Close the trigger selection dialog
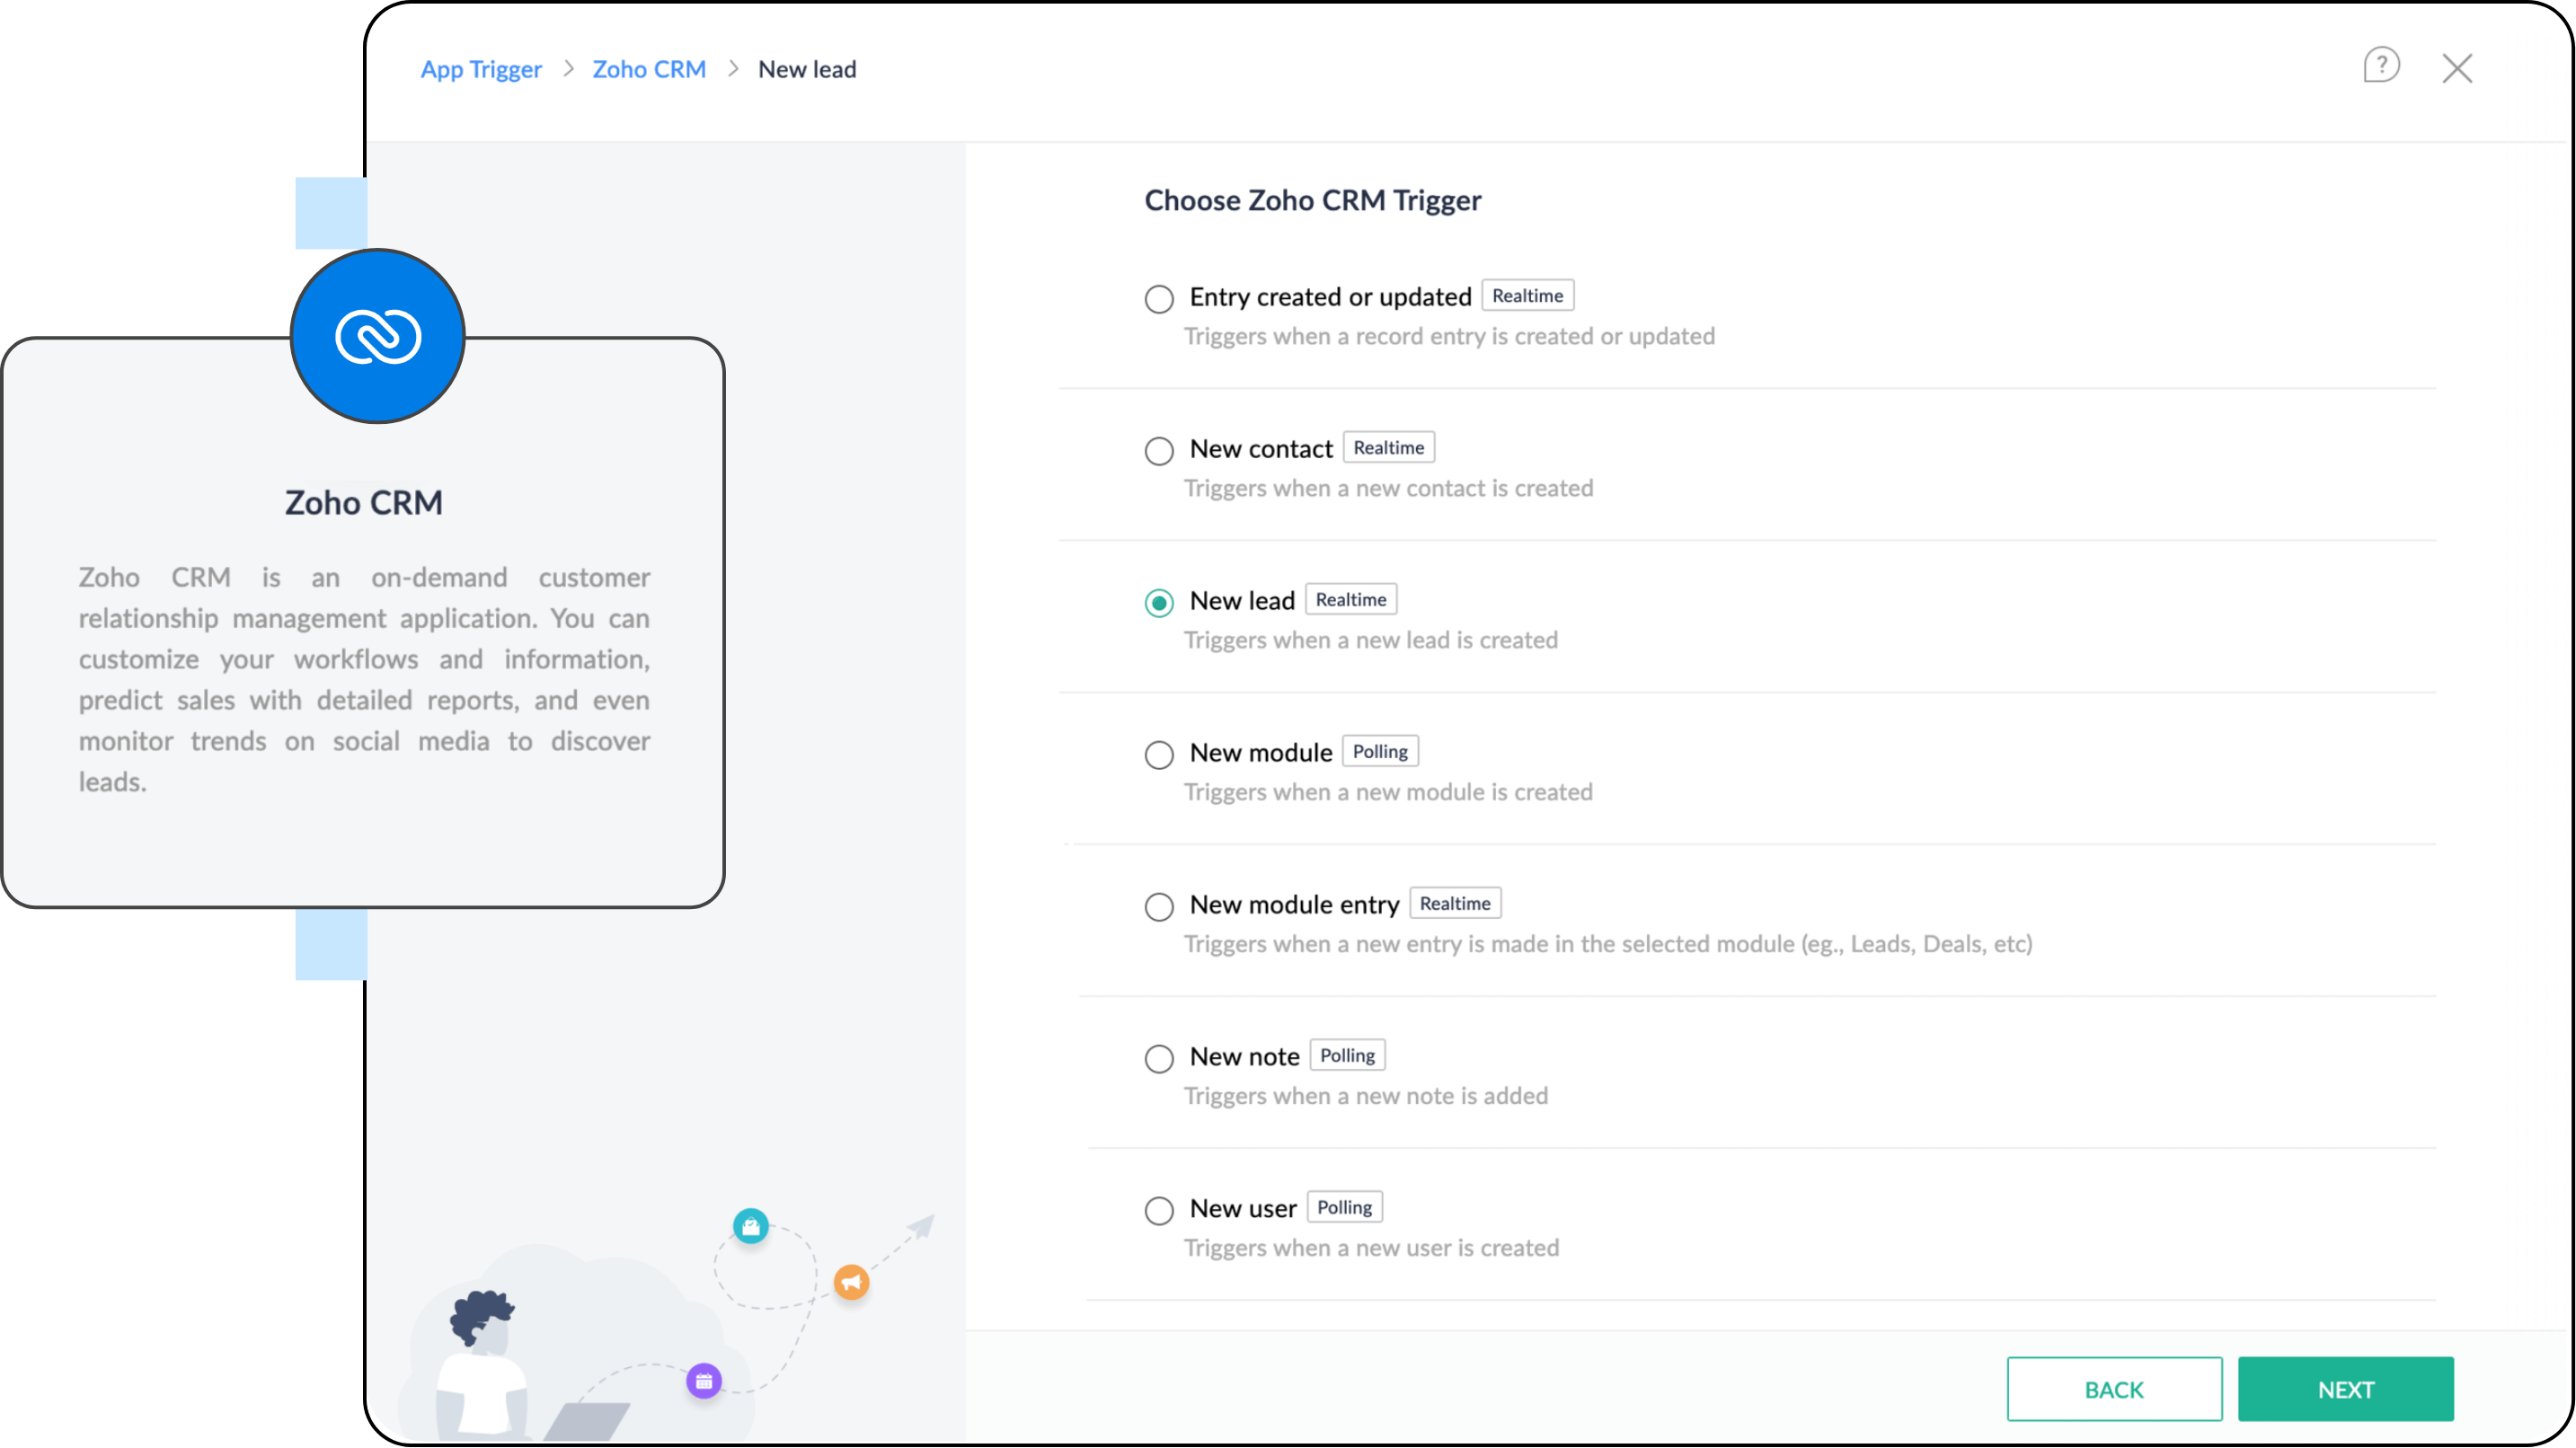2576x1448 pixels. tap(2457, 68)
